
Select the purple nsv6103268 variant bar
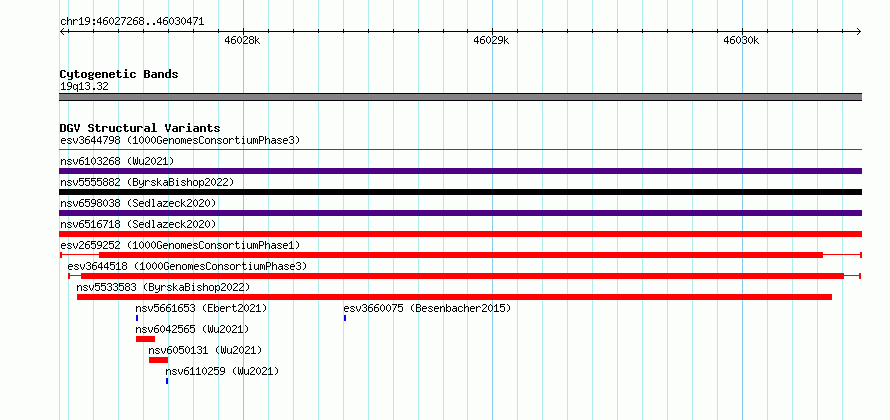click(x=460, y=171)
